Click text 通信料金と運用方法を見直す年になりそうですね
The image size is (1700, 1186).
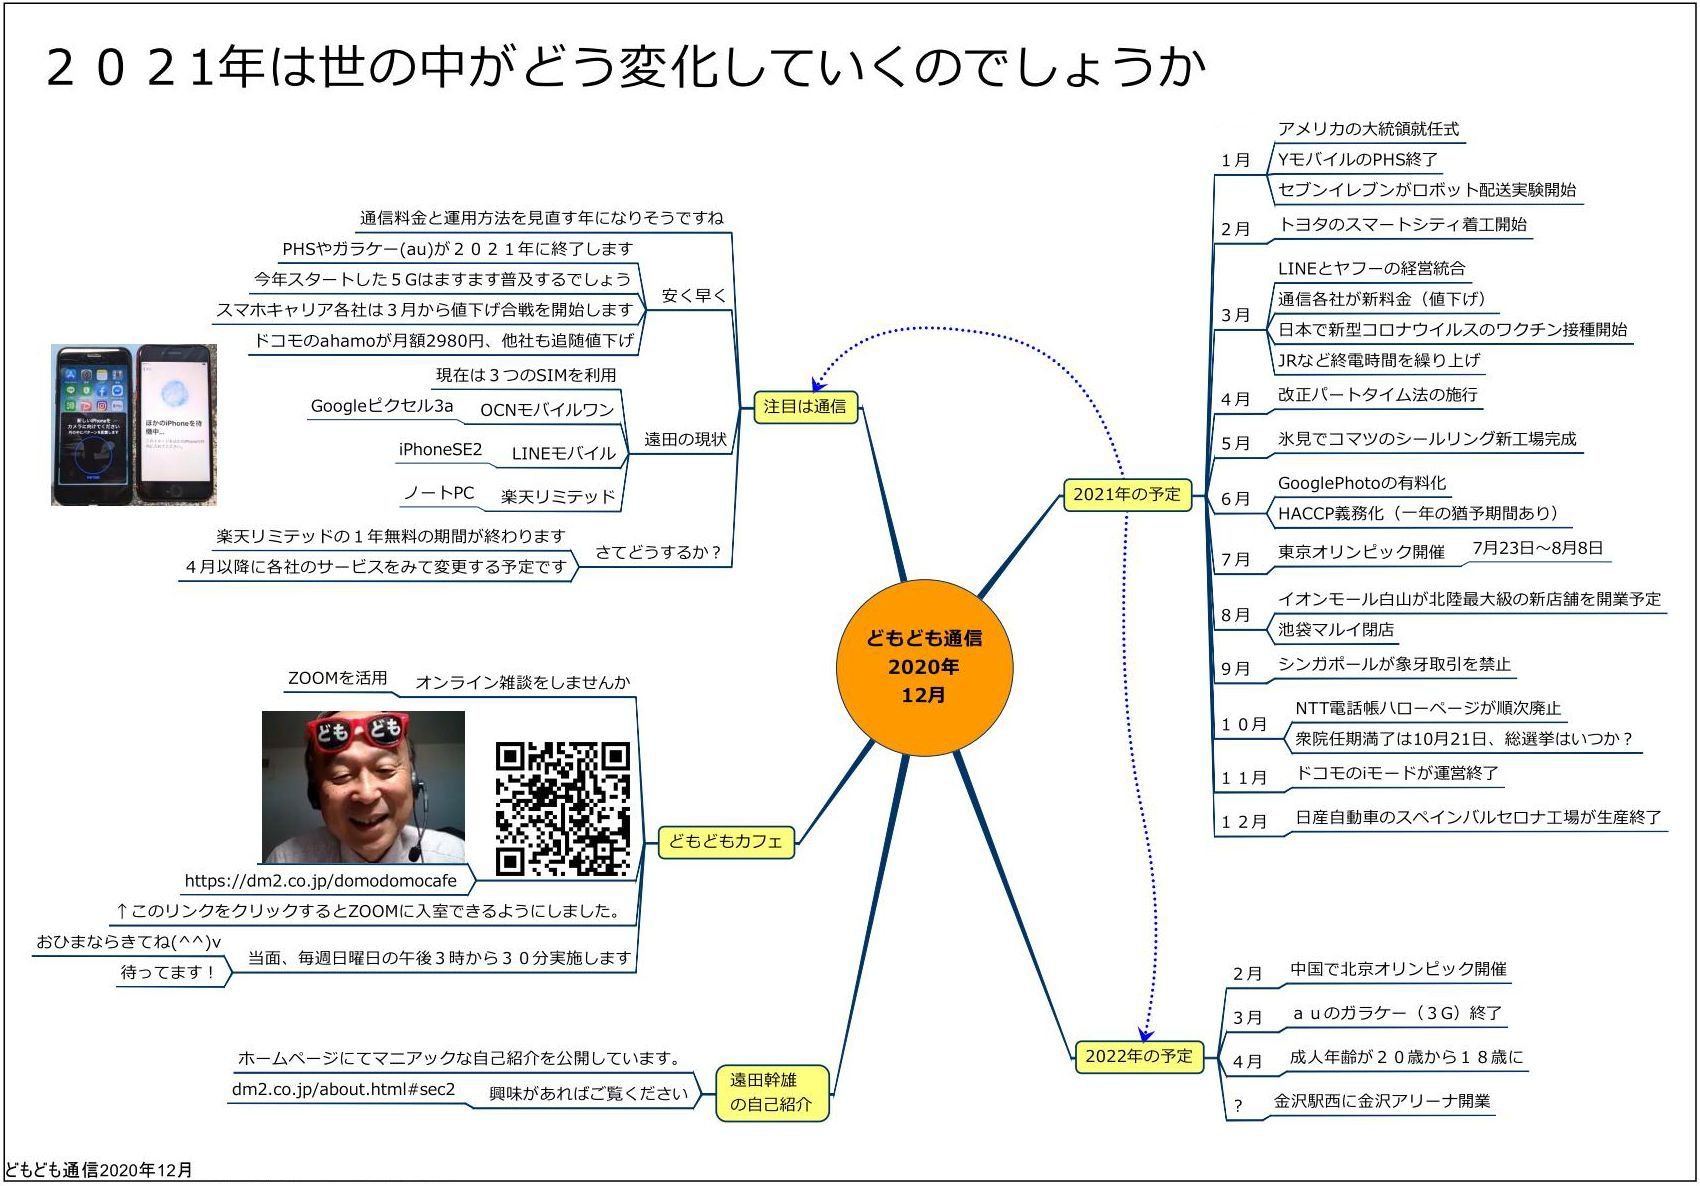tap(541, 218)
